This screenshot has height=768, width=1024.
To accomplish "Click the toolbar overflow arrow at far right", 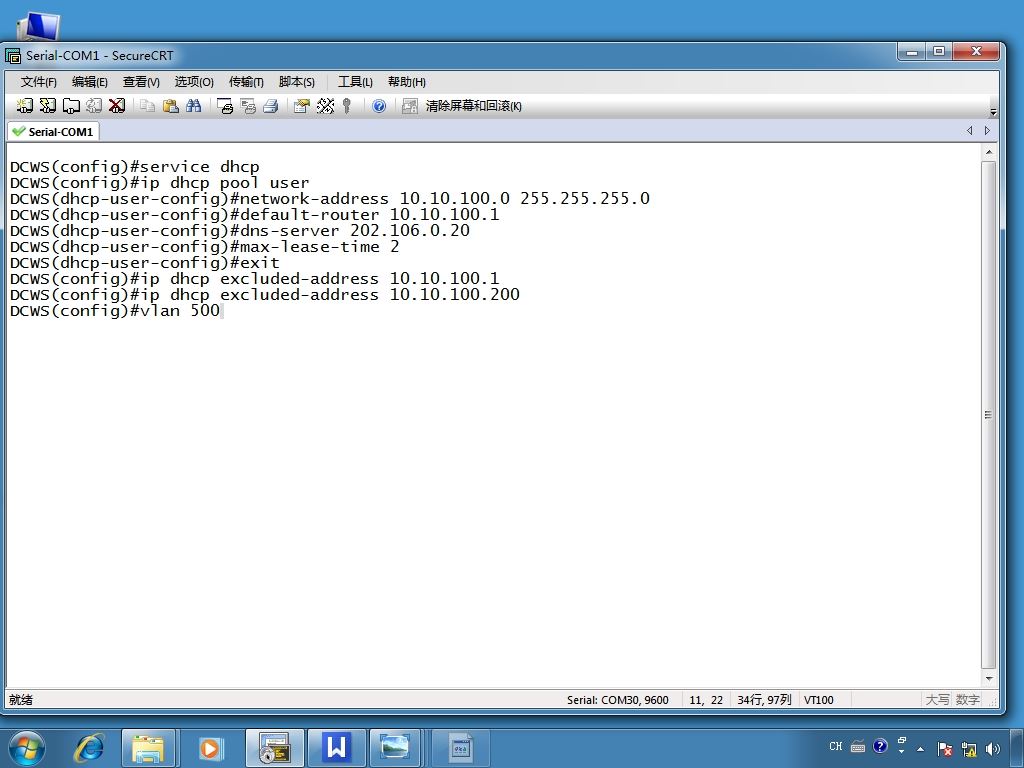I will click(x=993, y=112).
